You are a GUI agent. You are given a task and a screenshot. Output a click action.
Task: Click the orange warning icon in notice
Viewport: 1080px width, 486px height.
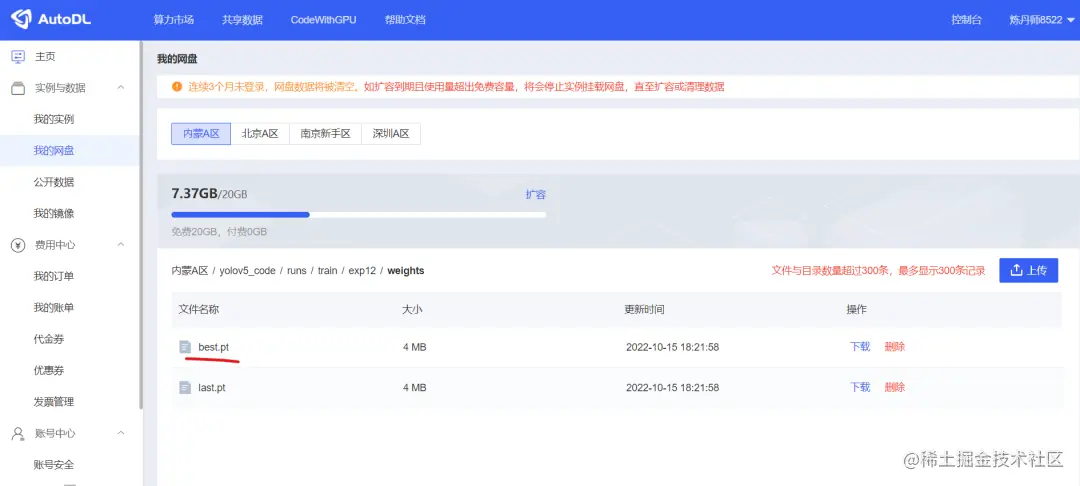[x=176, y=87]
